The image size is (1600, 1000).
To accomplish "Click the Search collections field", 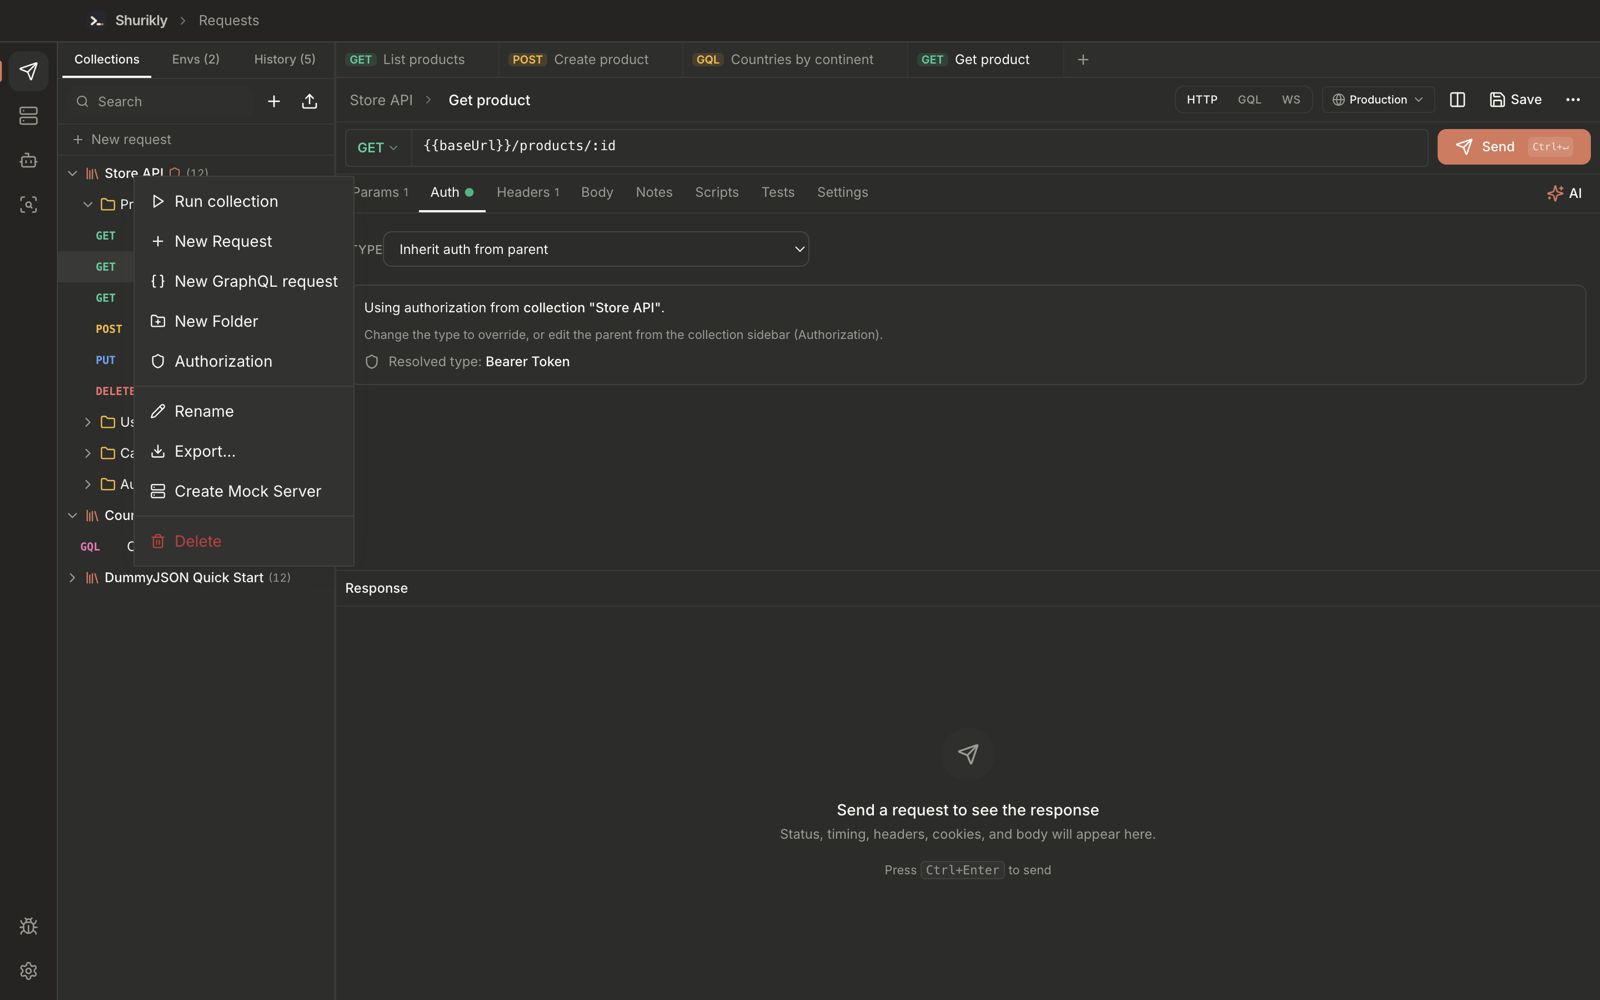I will click(x=160, y=102).
